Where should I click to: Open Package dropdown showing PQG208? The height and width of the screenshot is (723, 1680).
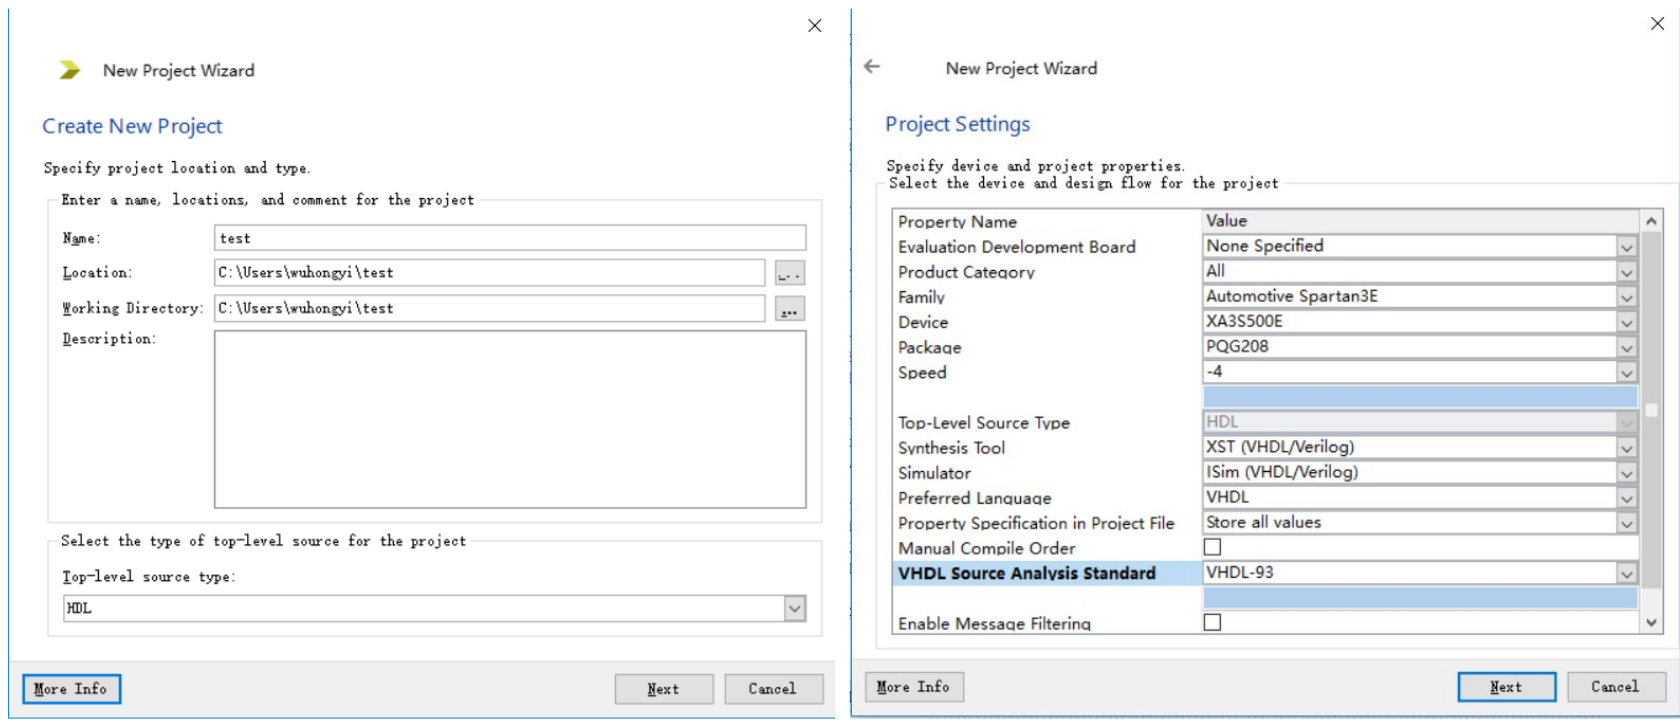(1627, 347)
